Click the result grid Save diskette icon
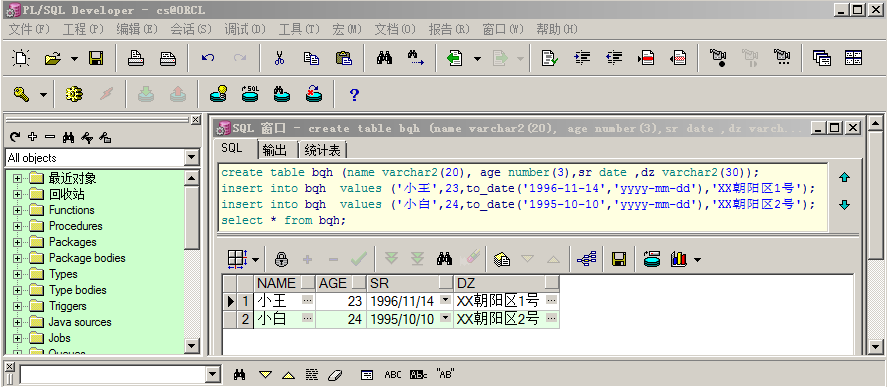The width and height of the screenshot is (887, 387). pyautogui.click(x=619, y=259)
